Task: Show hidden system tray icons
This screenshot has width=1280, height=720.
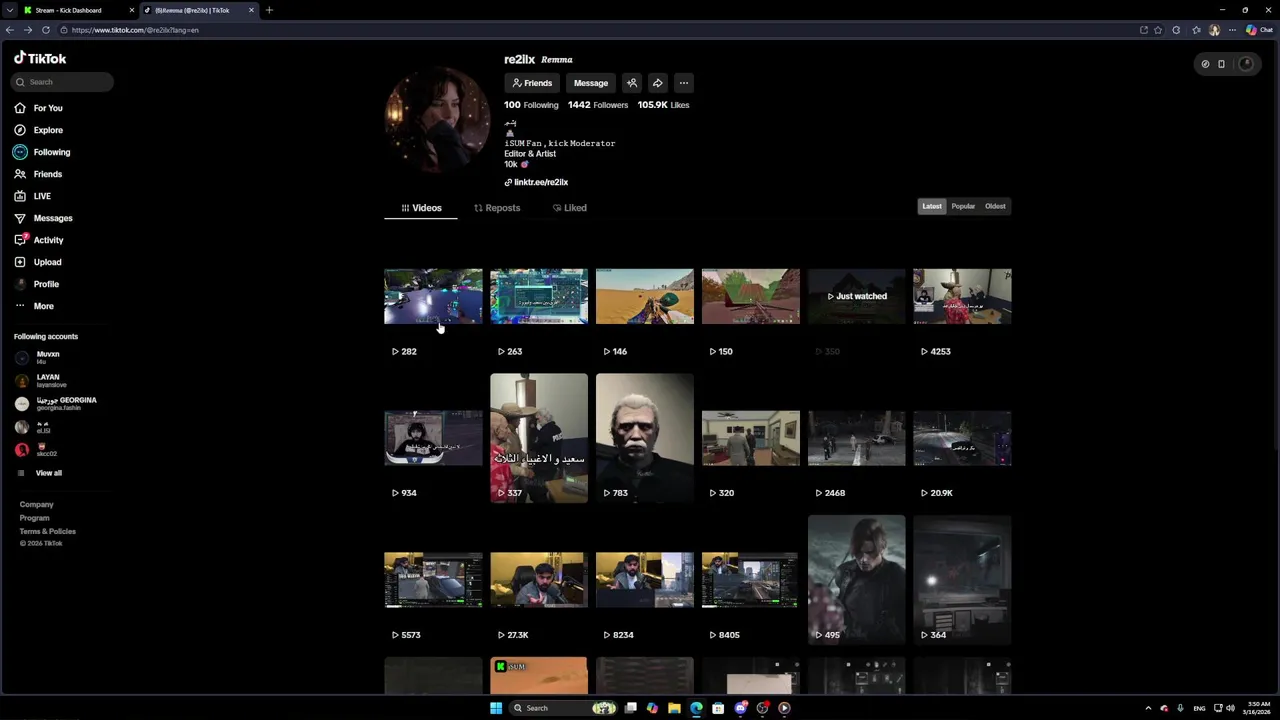Action: 1148,708
